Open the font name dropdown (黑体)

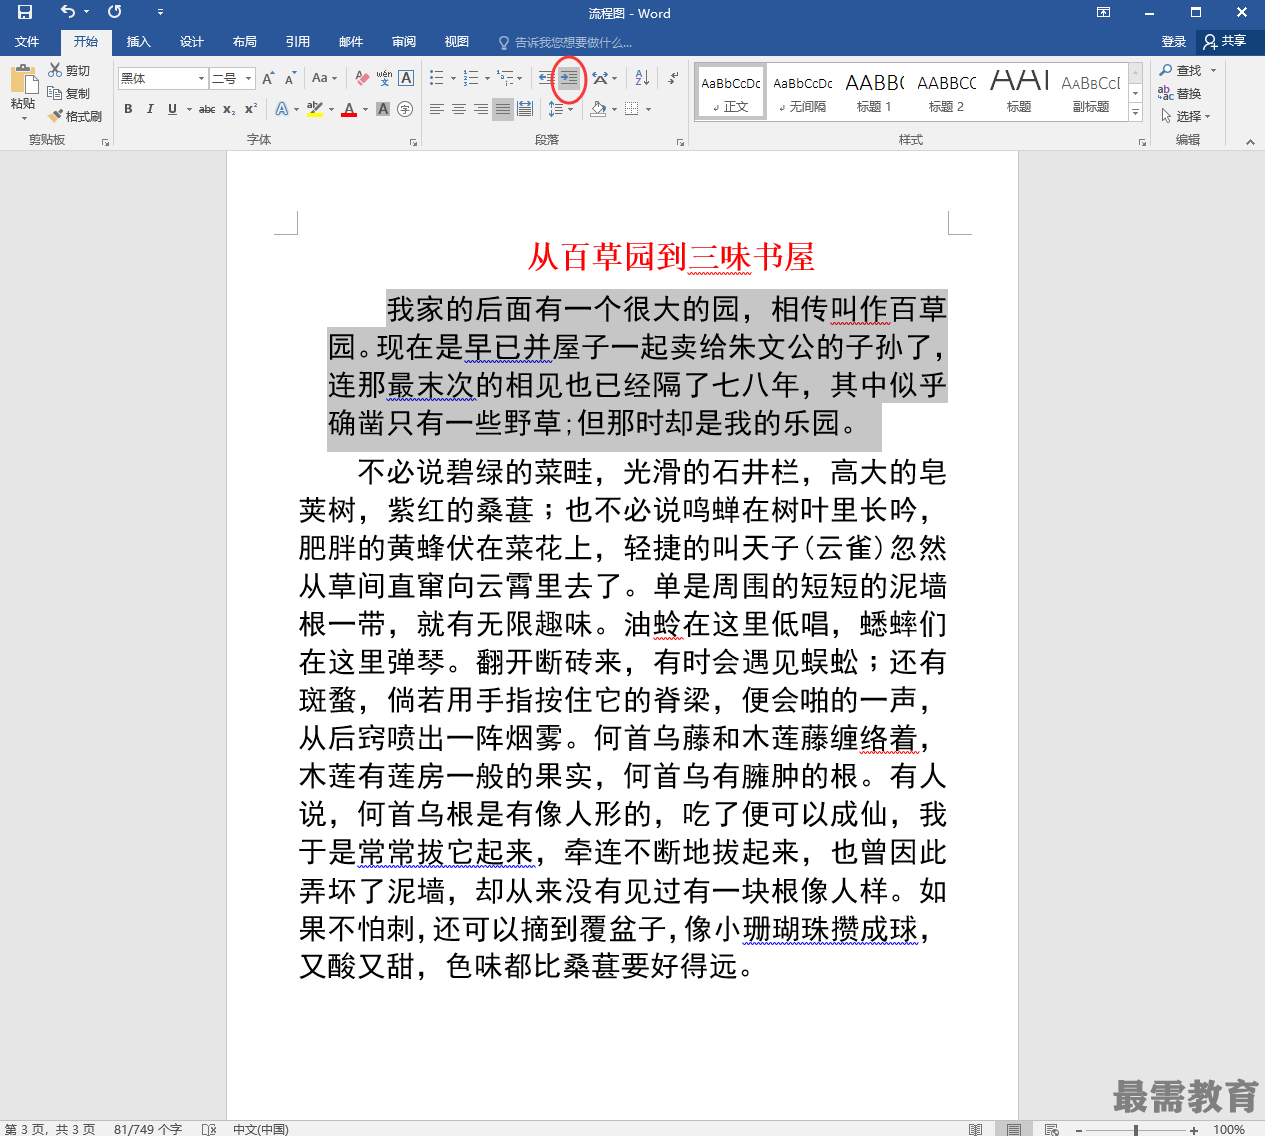click(x=201, y=78)
